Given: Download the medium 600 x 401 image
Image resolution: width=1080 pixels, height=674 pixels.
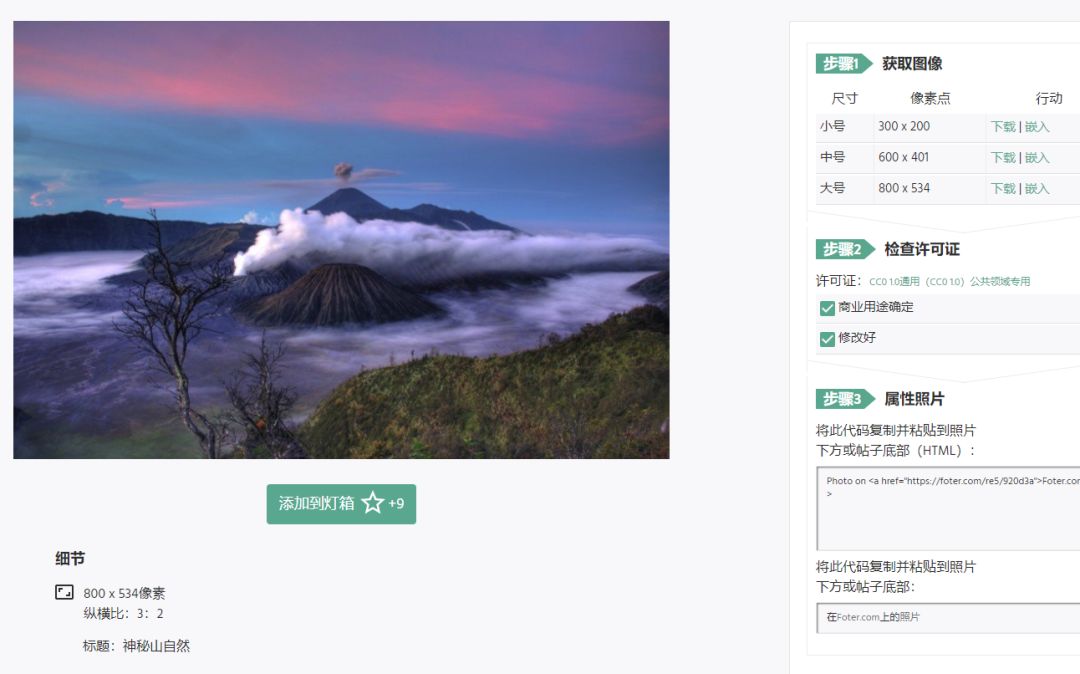Looking at the screenshot, I should (x=1003, y=158).
